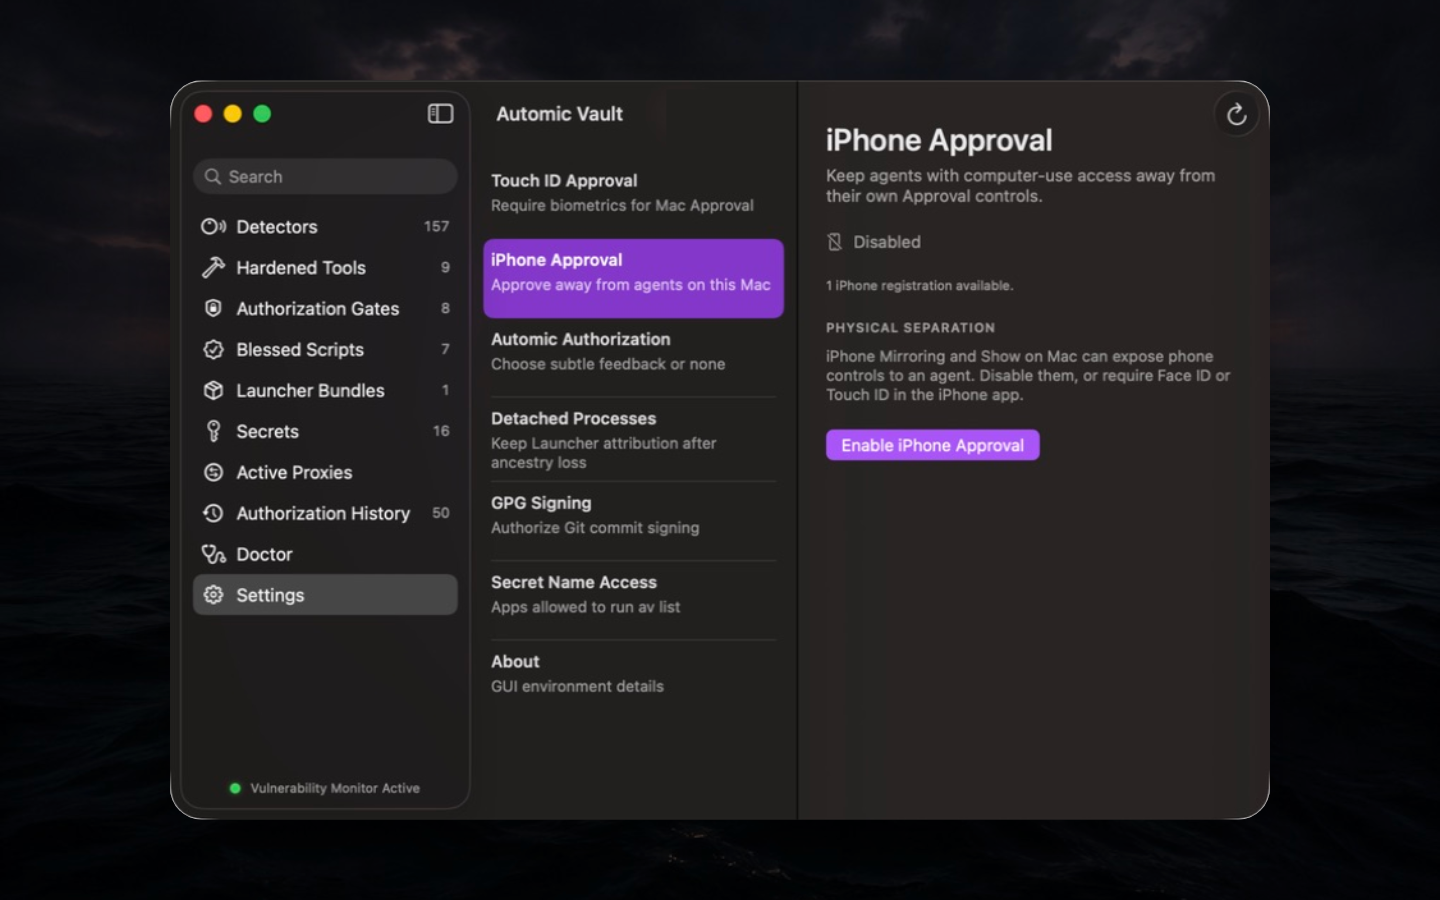This screenshot has width=1440, height=900.
Task: Click the '1 iPhone registration available.' text
Action: 919,286
